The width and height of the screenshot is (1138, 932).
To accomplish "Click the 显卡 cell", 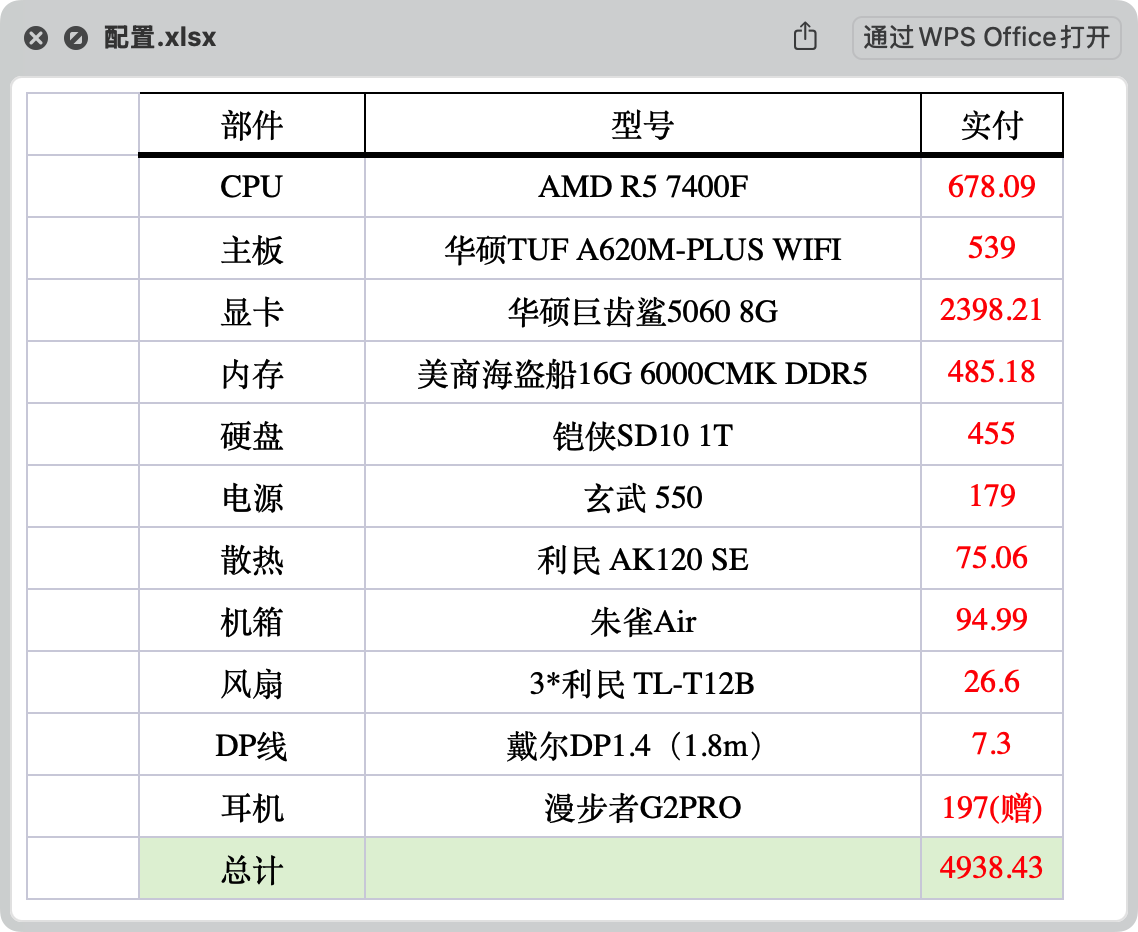I will [x=252, y=311].
